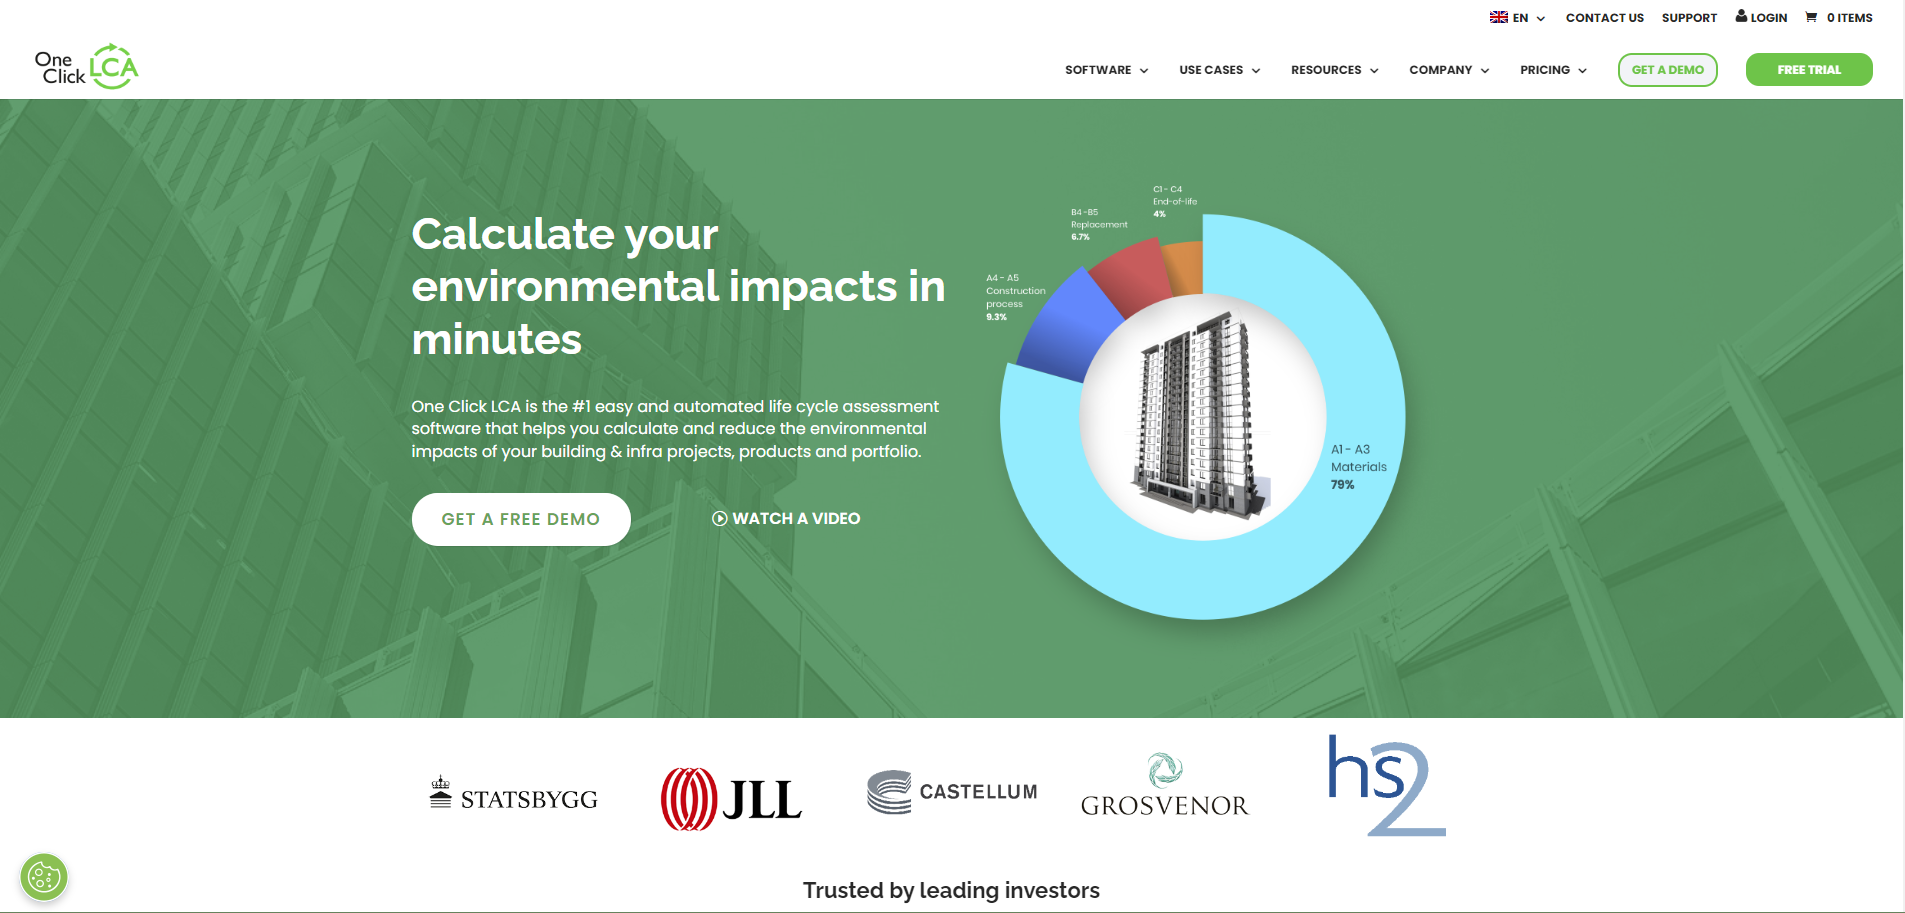Click the shopping cart icon
Image resolution: width=1905 pixels, height=913 pixels.
pyautogui.click(x=1811, y=17)
